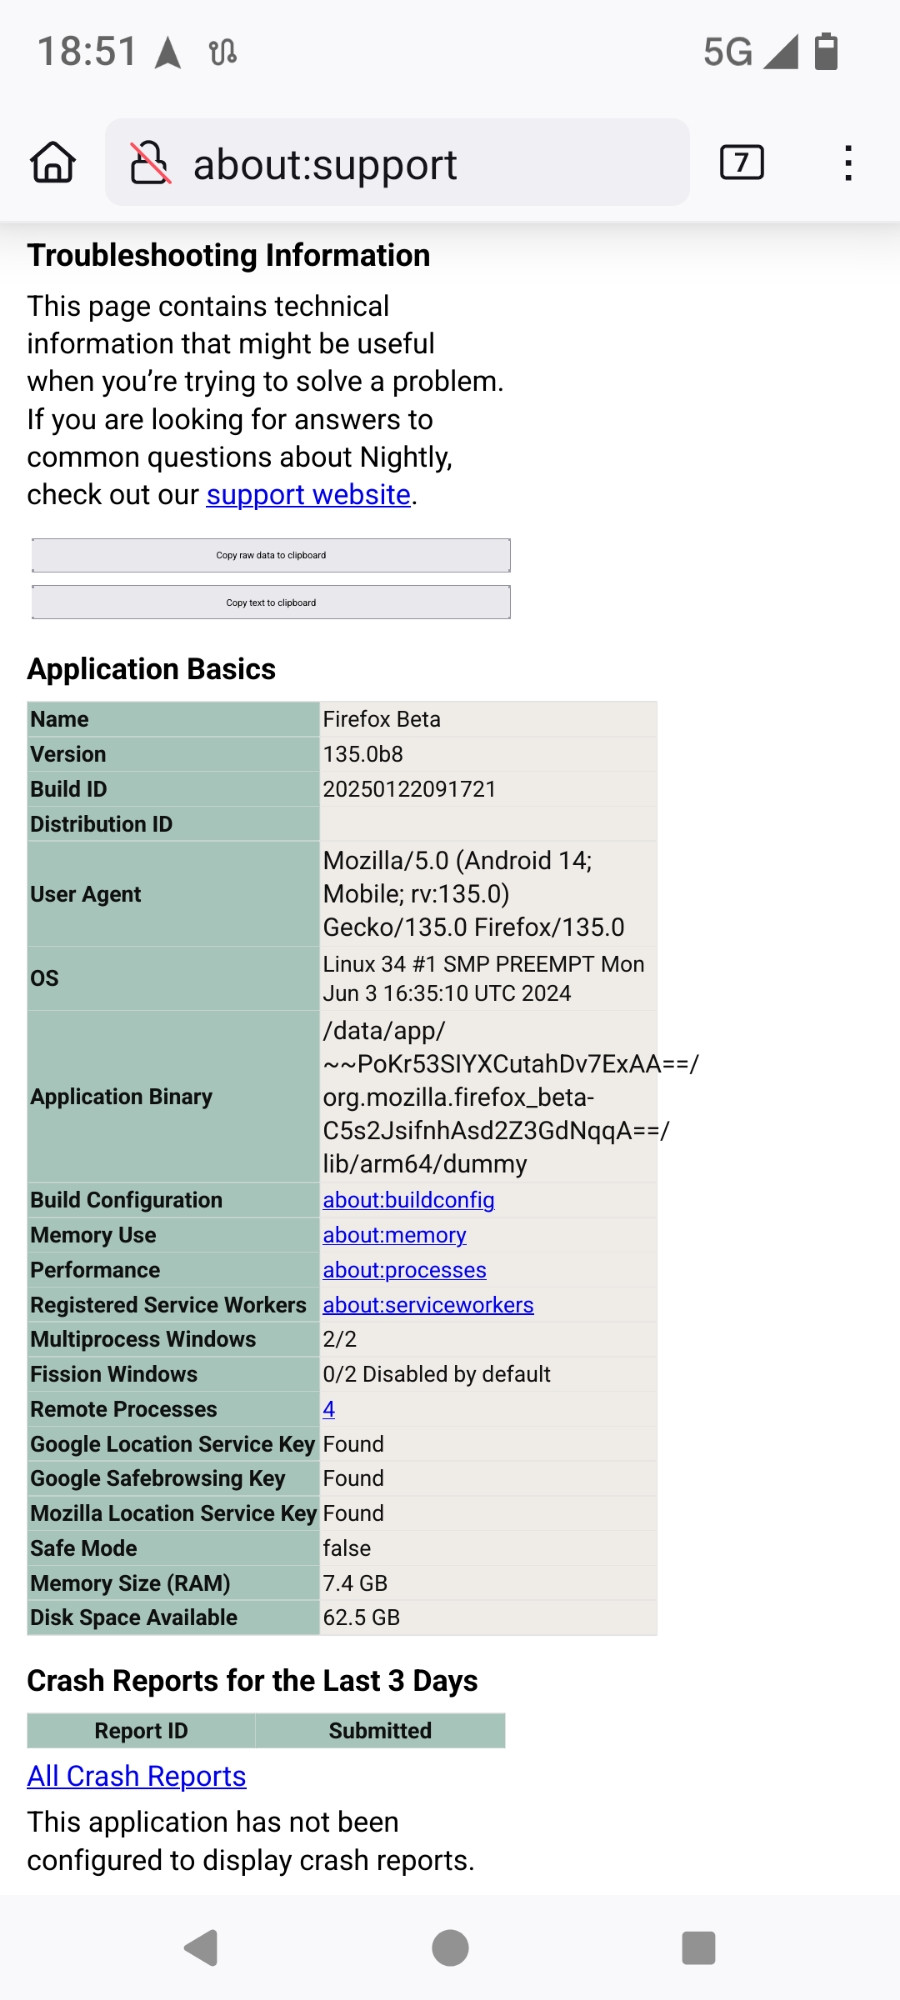Tap the insecure connection lock icon
Image resolution: width=900 pixels, height=2000 pixels.
click(x=150, y=162)
